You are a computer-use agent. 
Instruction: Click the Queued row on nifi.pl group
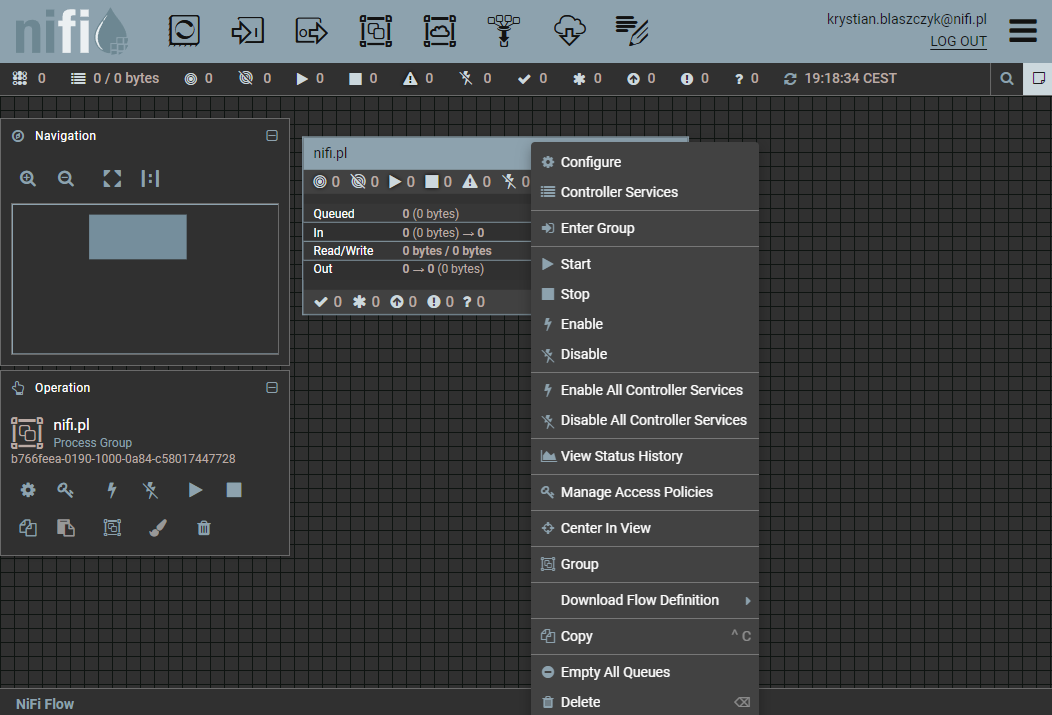pyautogui.click(x=417, y=214)
